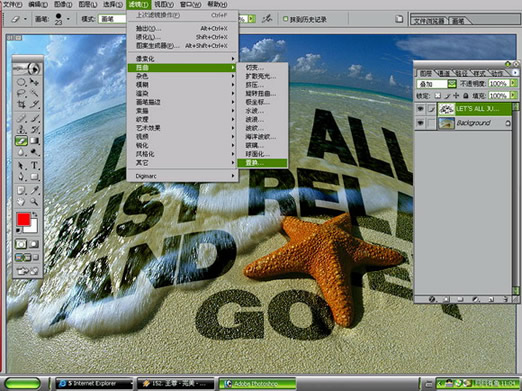Open the layer fill percentage arrow
This screenshot has width=522, height=391.
[x=513, y=96]
